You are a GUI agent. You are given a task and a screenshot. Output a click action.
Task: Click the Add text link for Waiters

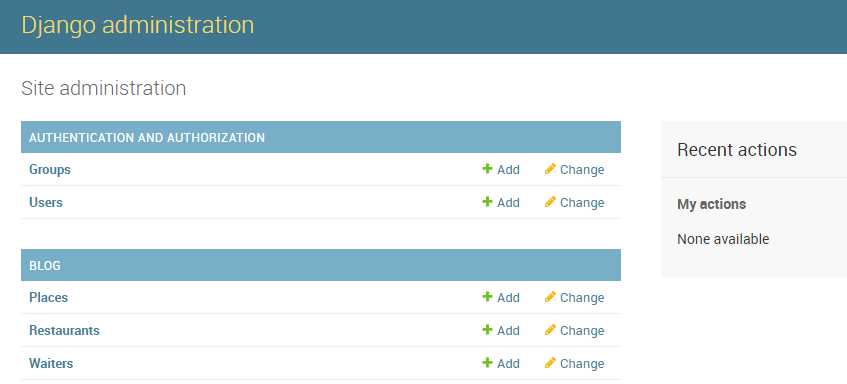tap(508, 363)
